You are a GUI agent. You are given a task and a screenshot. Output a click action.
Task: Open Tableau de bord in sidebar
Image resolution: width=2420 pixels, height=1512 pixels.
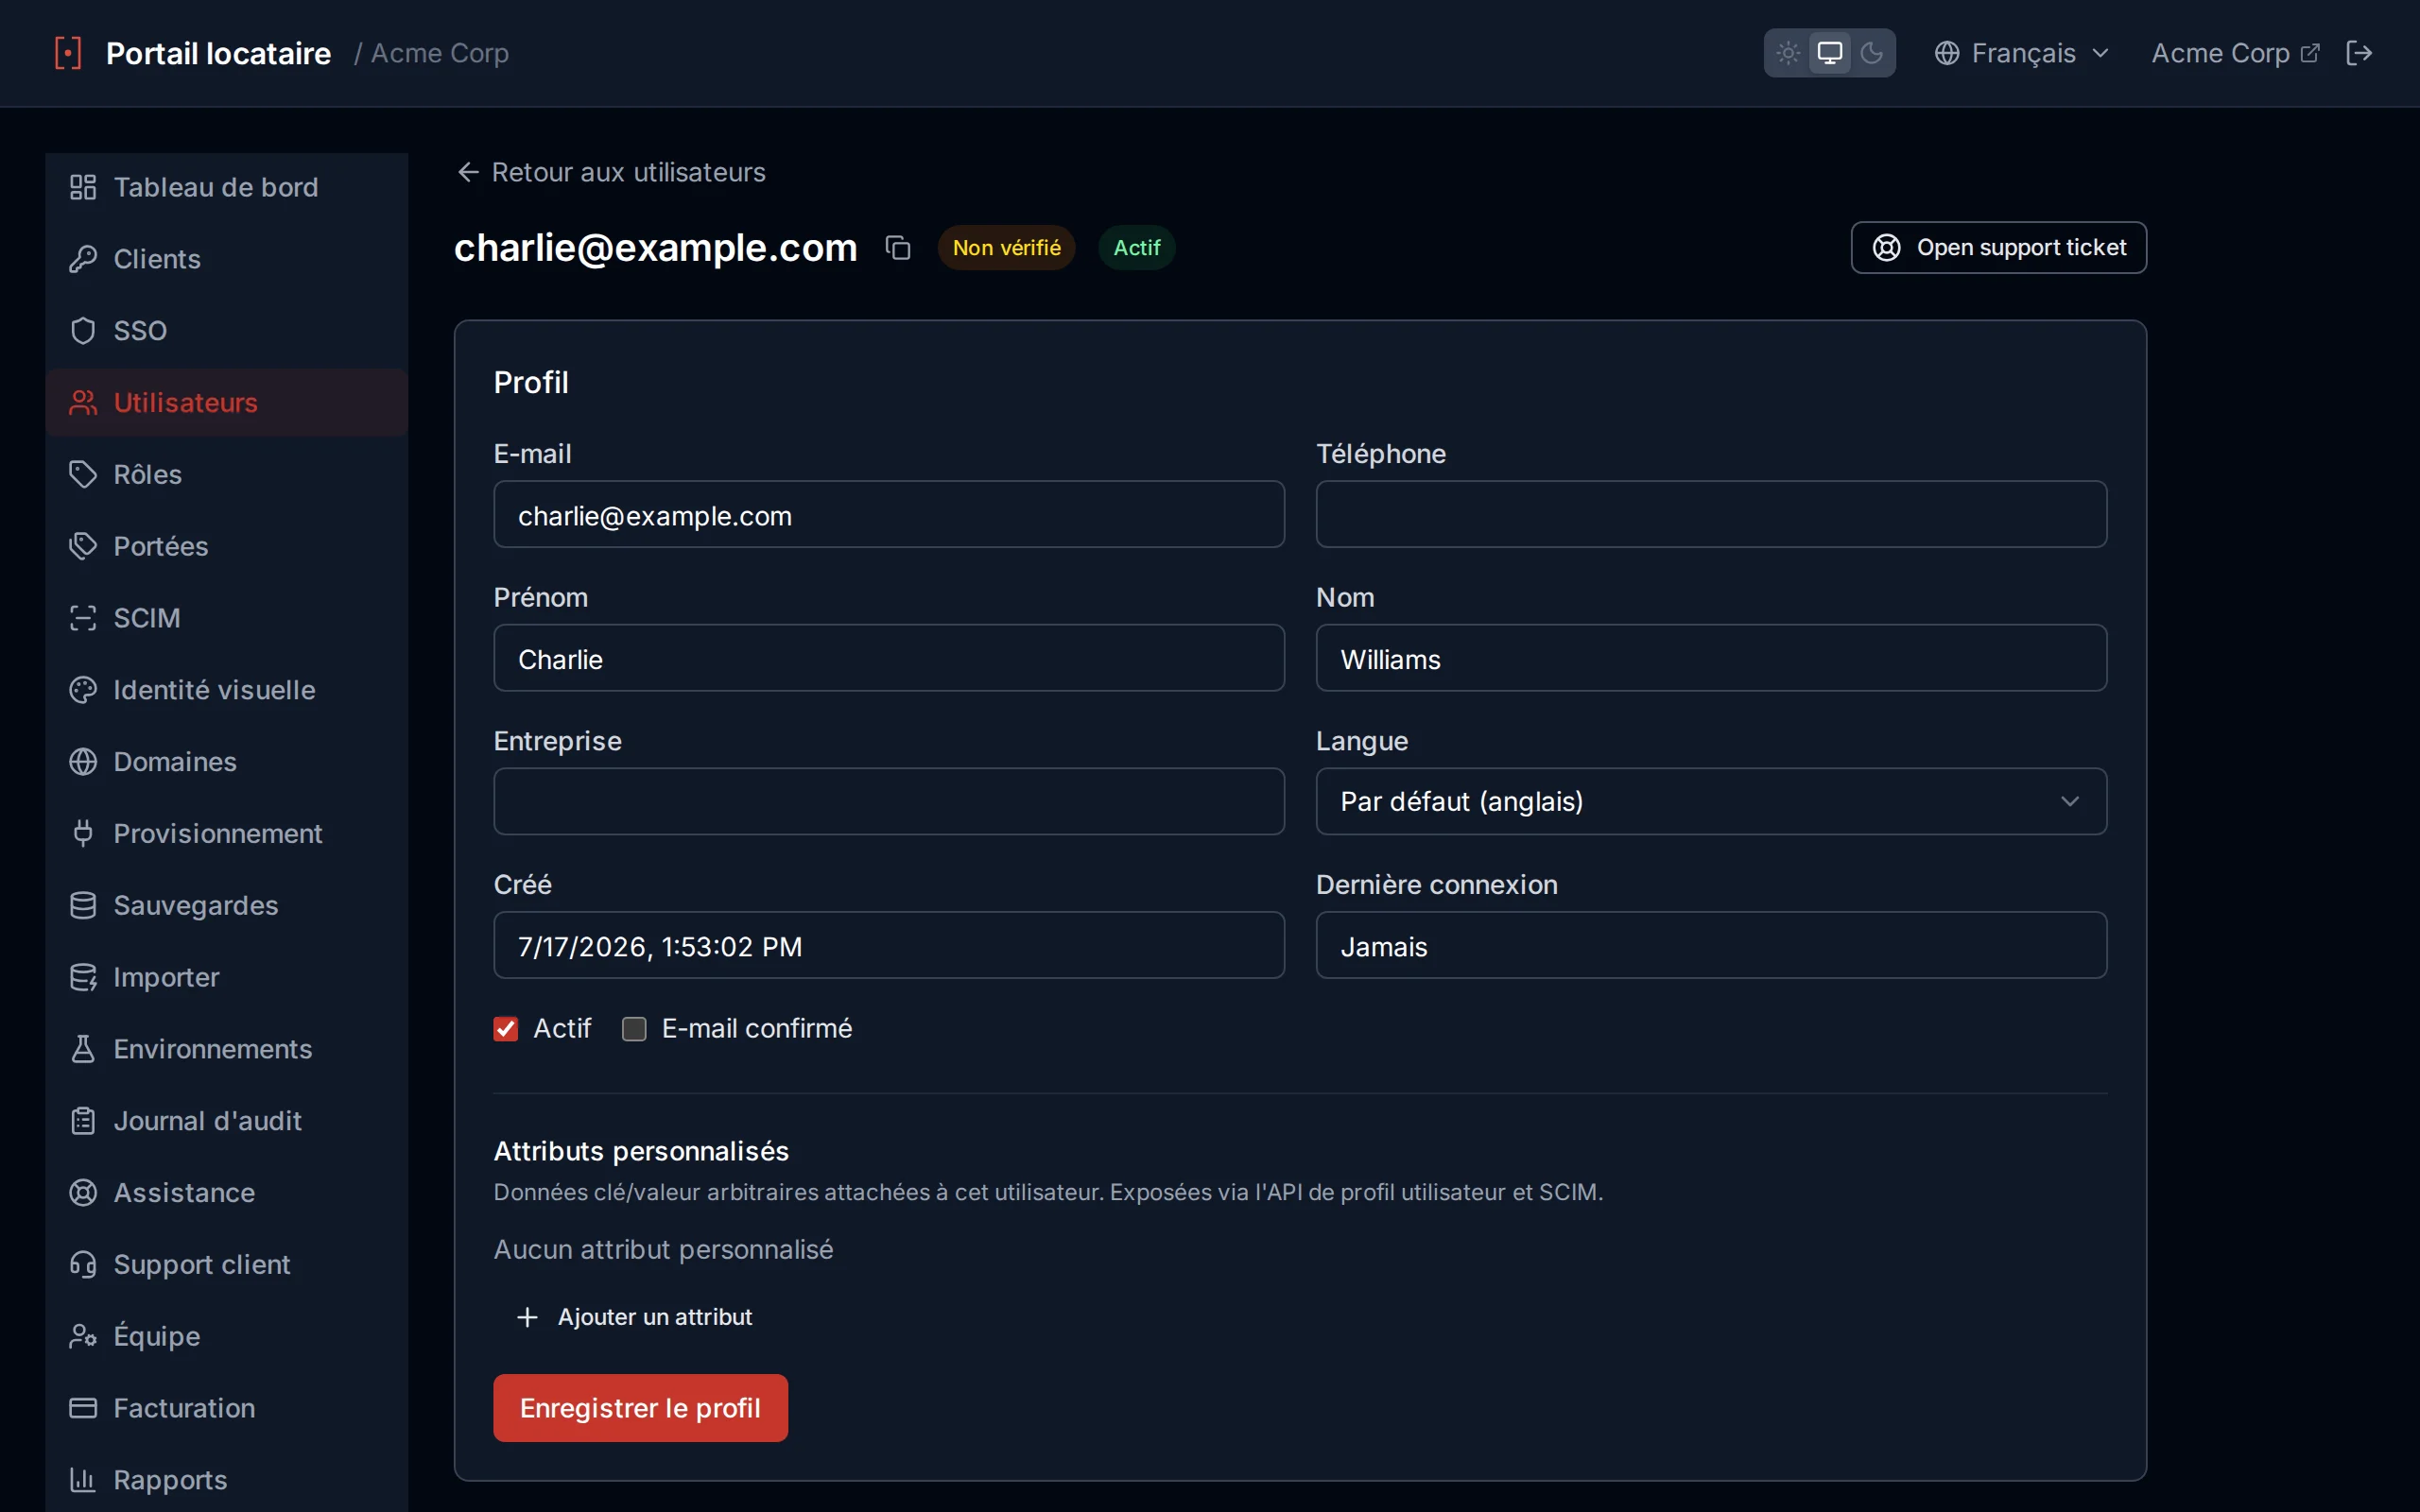[227, 187]
